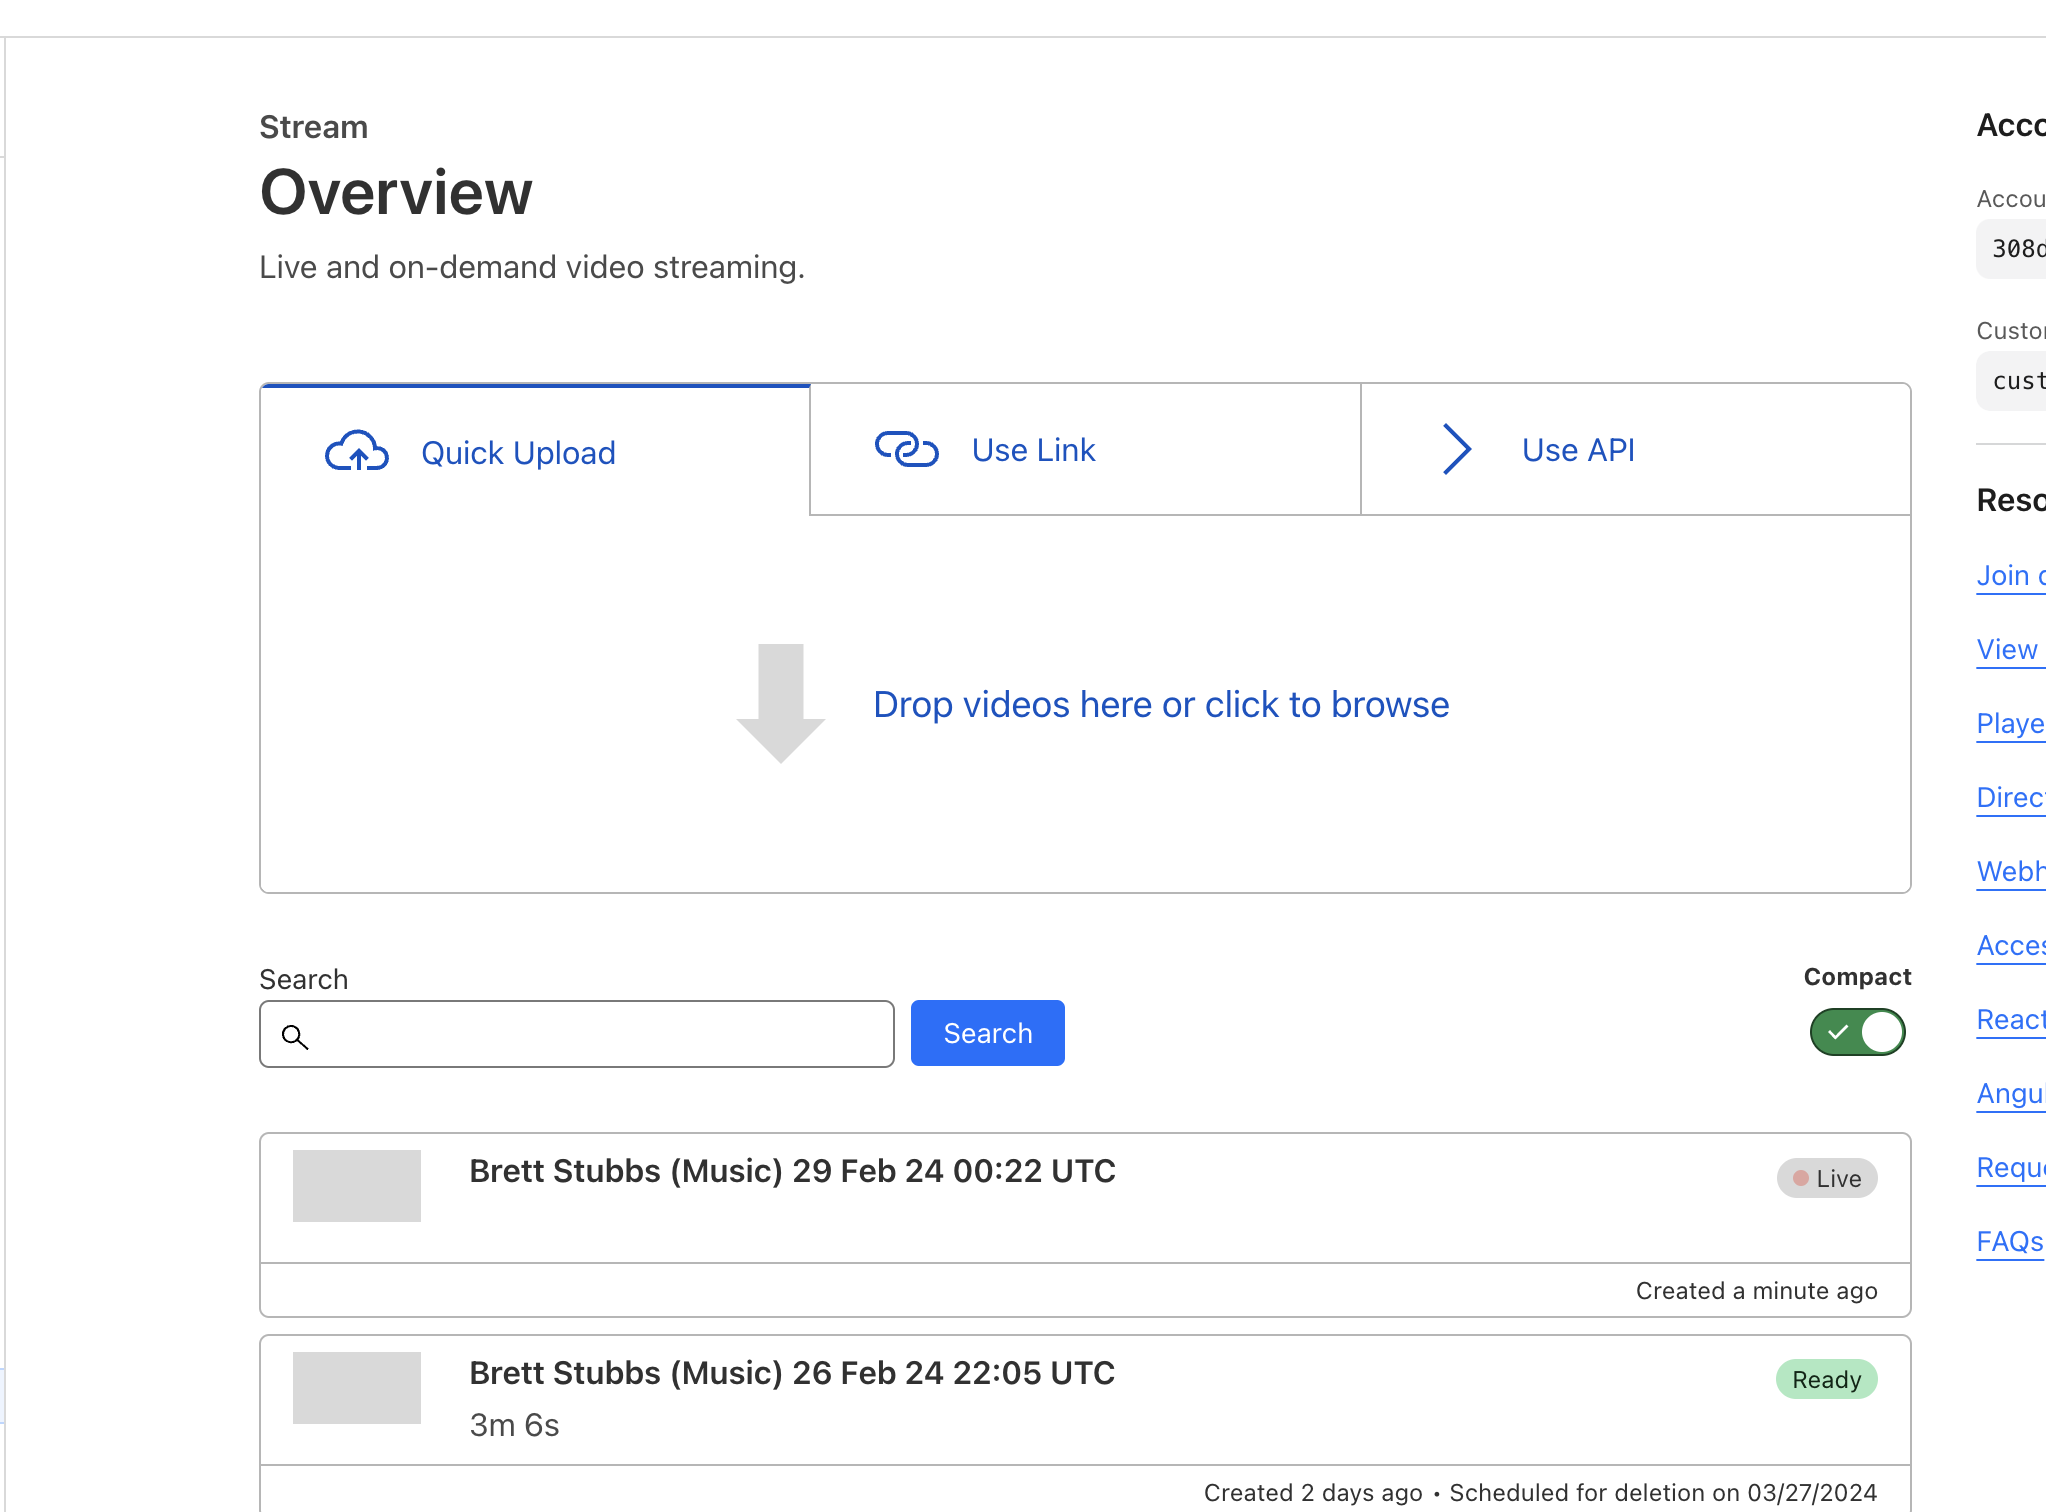The image size is (2046, 1512).
Task: Click the View resource link in sidebar
Action: (2007, 650)
